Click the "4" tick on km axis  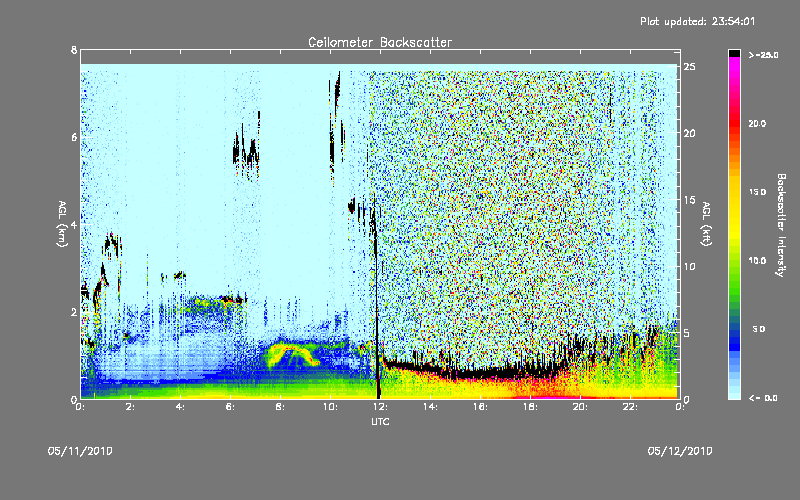pos(74,224)
